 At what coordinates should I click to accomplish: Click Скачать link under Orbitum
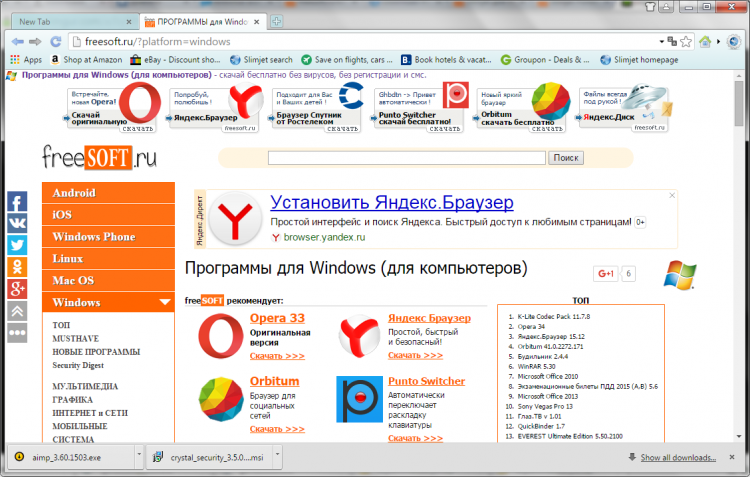pyautogui.click(x=277, y=429)
